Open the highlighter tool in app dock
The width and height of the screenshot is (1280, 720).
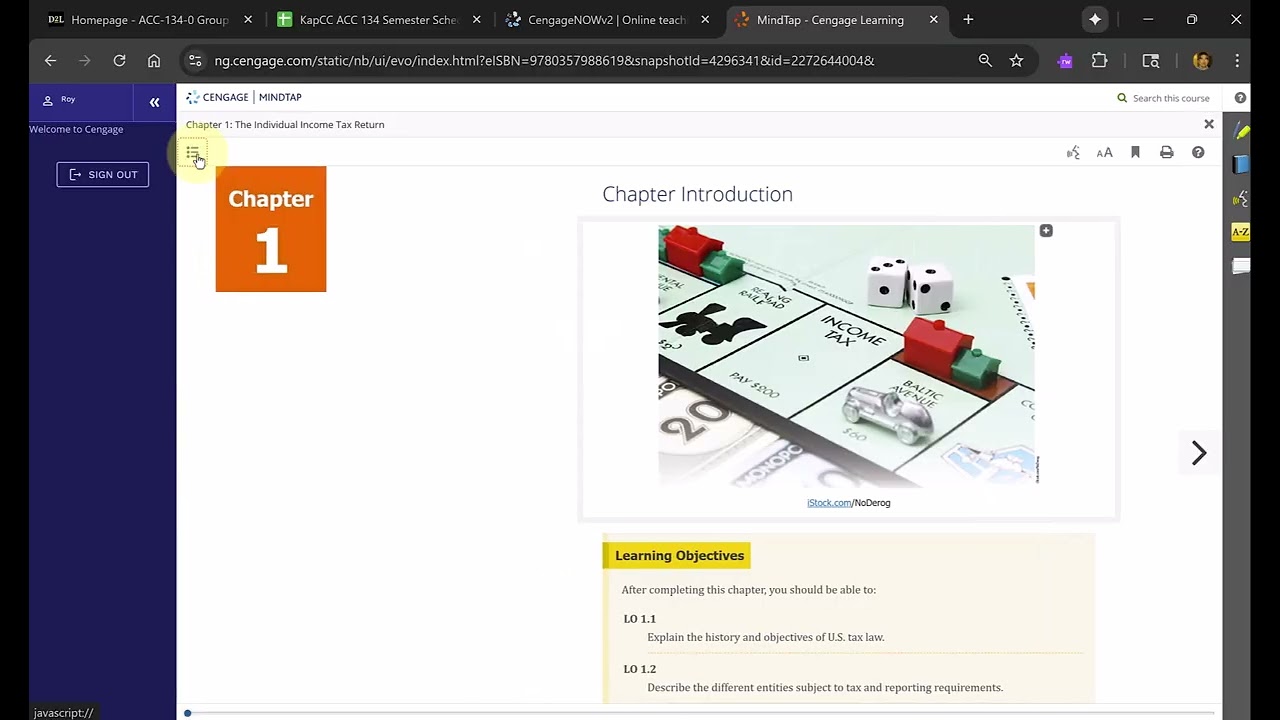click(1241, 131)
